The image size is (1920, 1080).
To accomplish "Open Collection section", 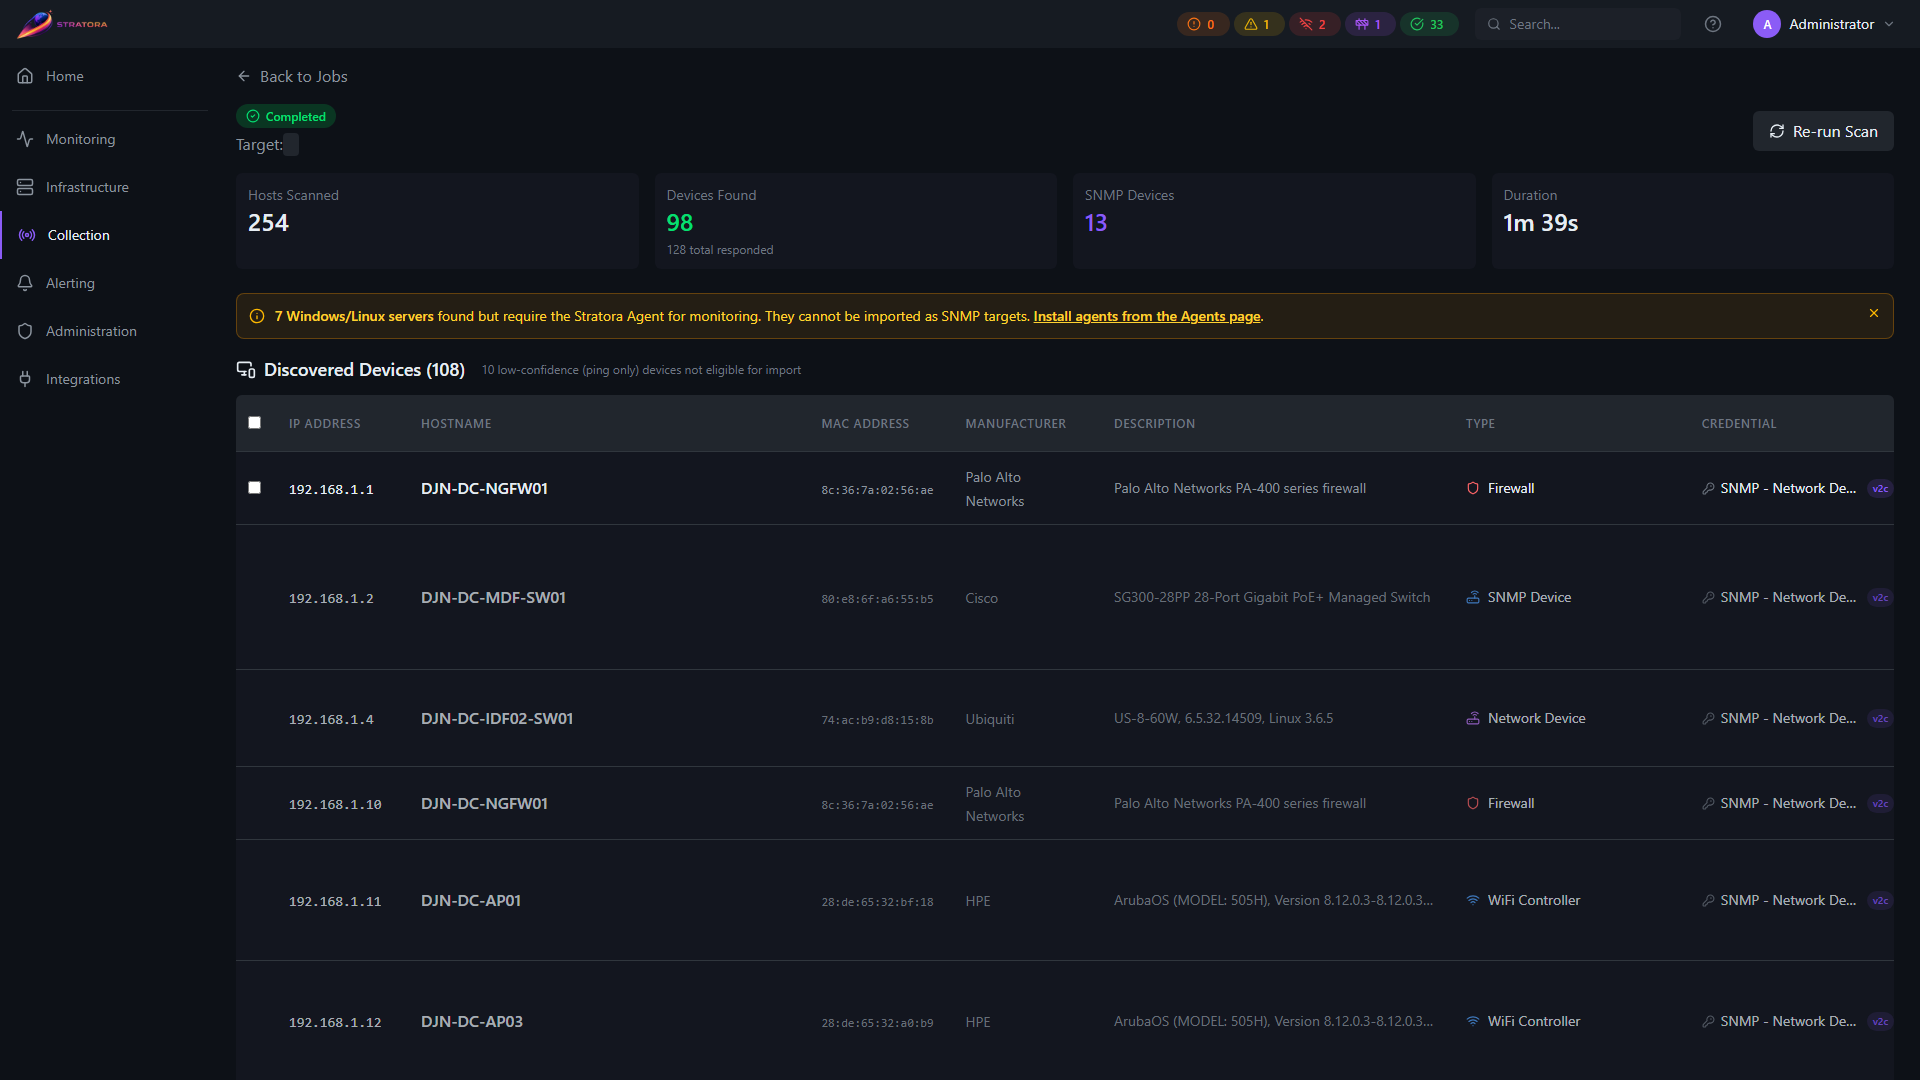I will pyautogui.click(x=104, y=235).
